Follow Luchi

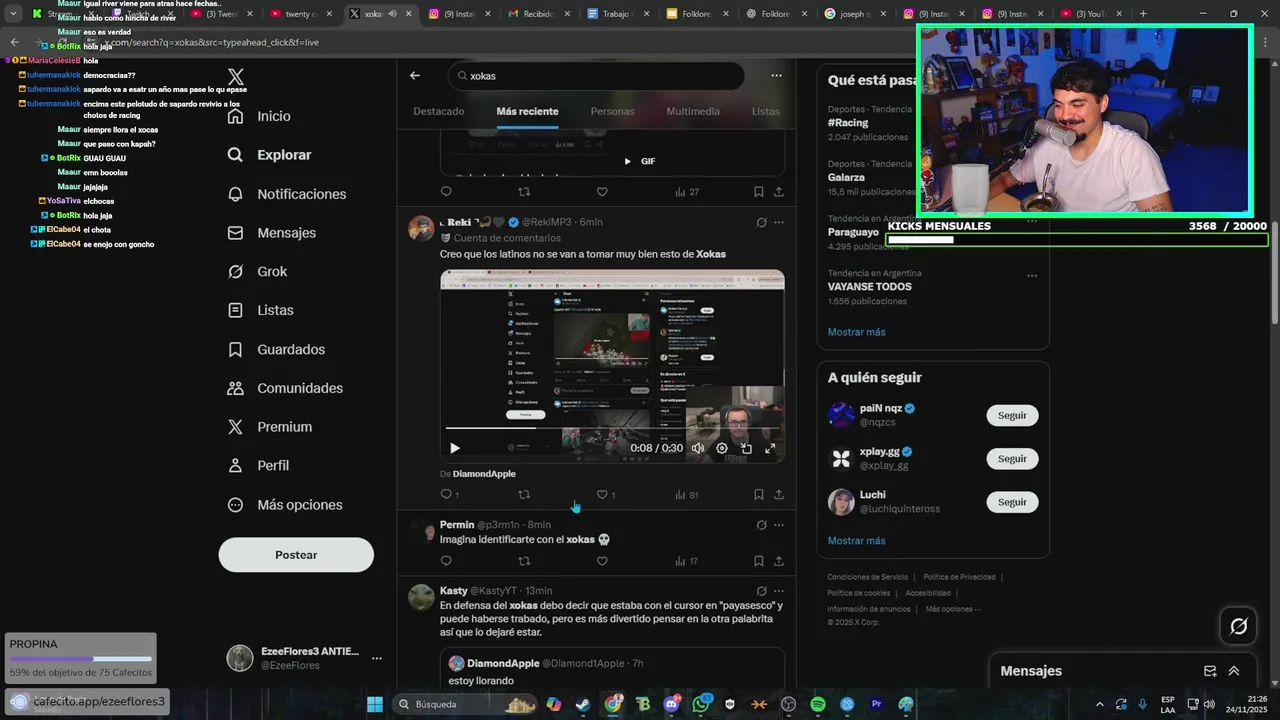tap(1012, 502)
